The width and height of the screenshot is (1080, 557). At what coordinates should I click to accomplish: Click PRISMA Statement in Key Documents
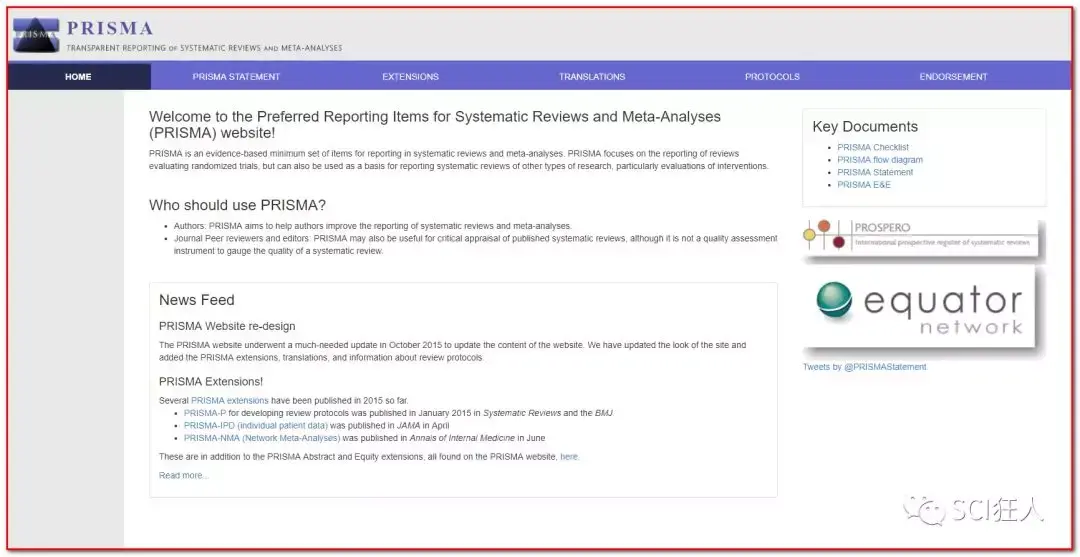click(875, 172)
